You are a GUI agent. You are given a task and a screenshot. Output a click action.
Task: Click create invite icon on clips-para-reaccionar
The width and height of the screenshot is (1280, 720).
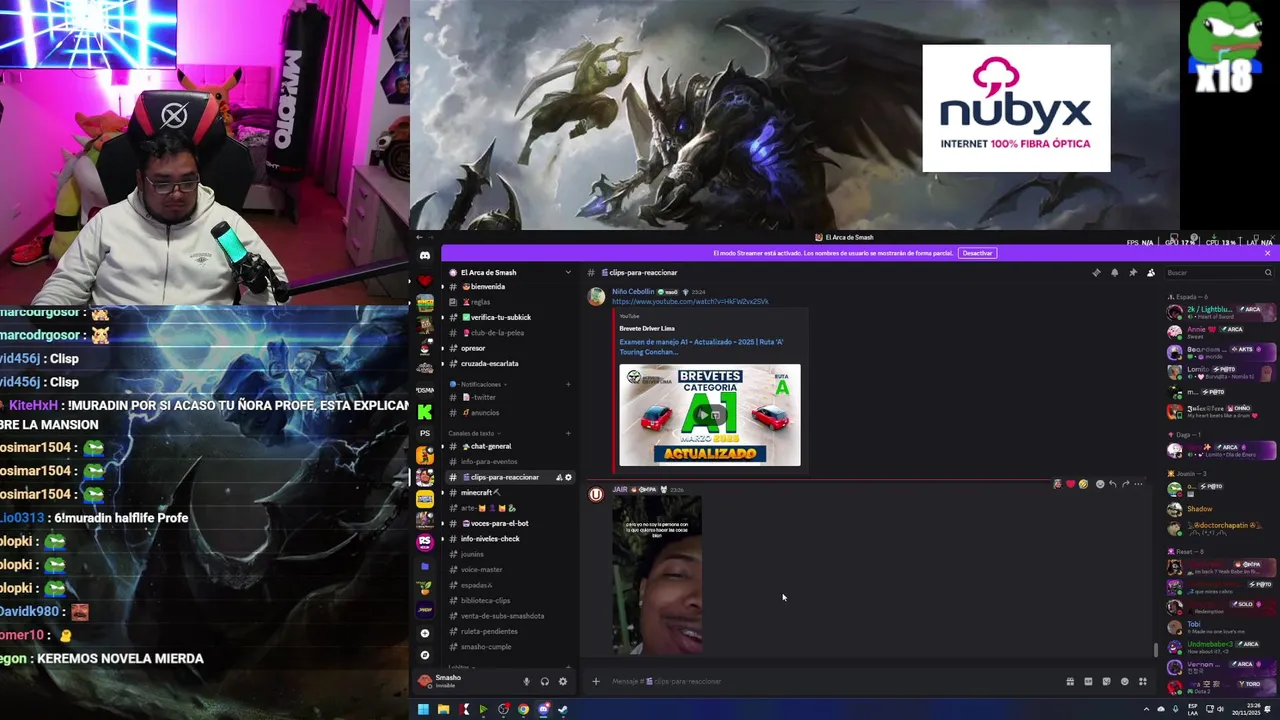tap(559, 477)
